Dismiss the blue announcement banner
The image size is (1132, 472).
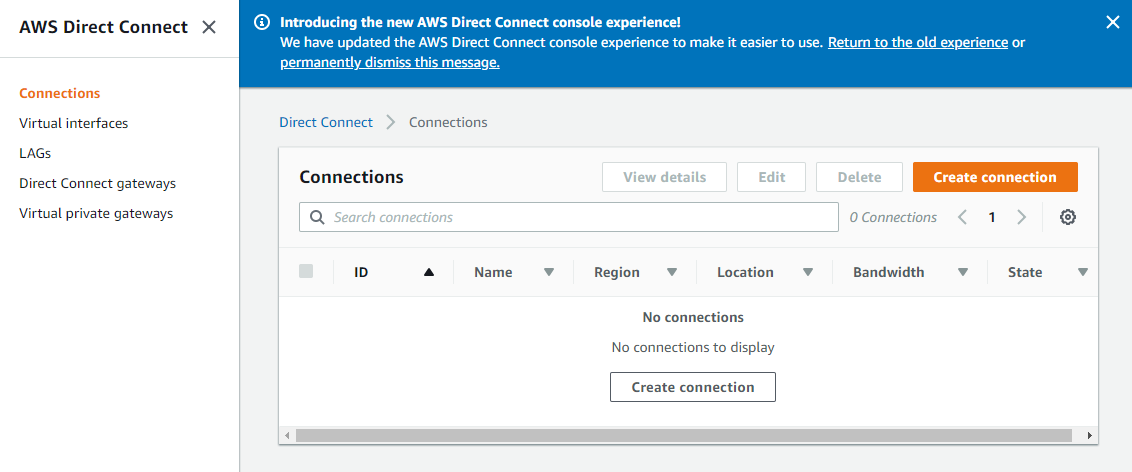click(1113, 22)
